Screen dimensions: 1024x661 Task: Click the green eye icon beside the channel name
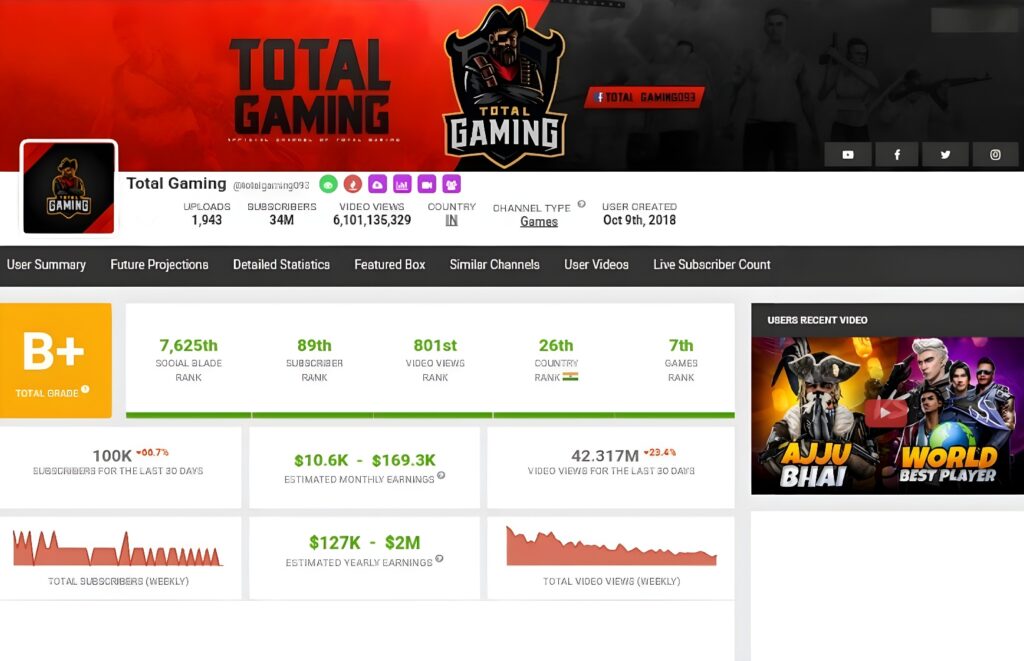(x=328, y=185)
